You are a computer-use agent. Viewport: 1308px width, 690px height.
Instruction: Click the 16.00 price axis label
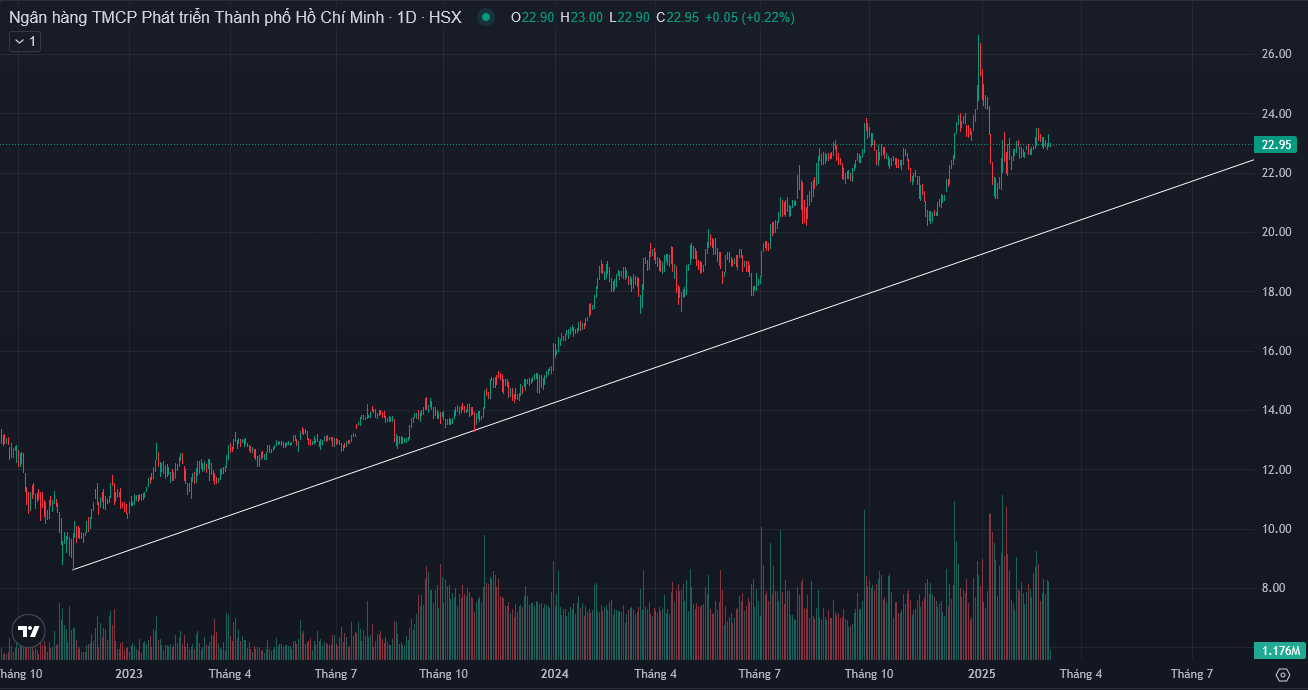1275,351
